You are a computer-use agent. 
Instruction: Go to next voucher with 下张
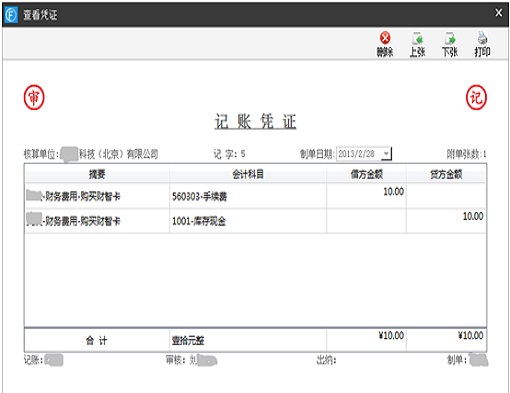click(x=450, y=44)
